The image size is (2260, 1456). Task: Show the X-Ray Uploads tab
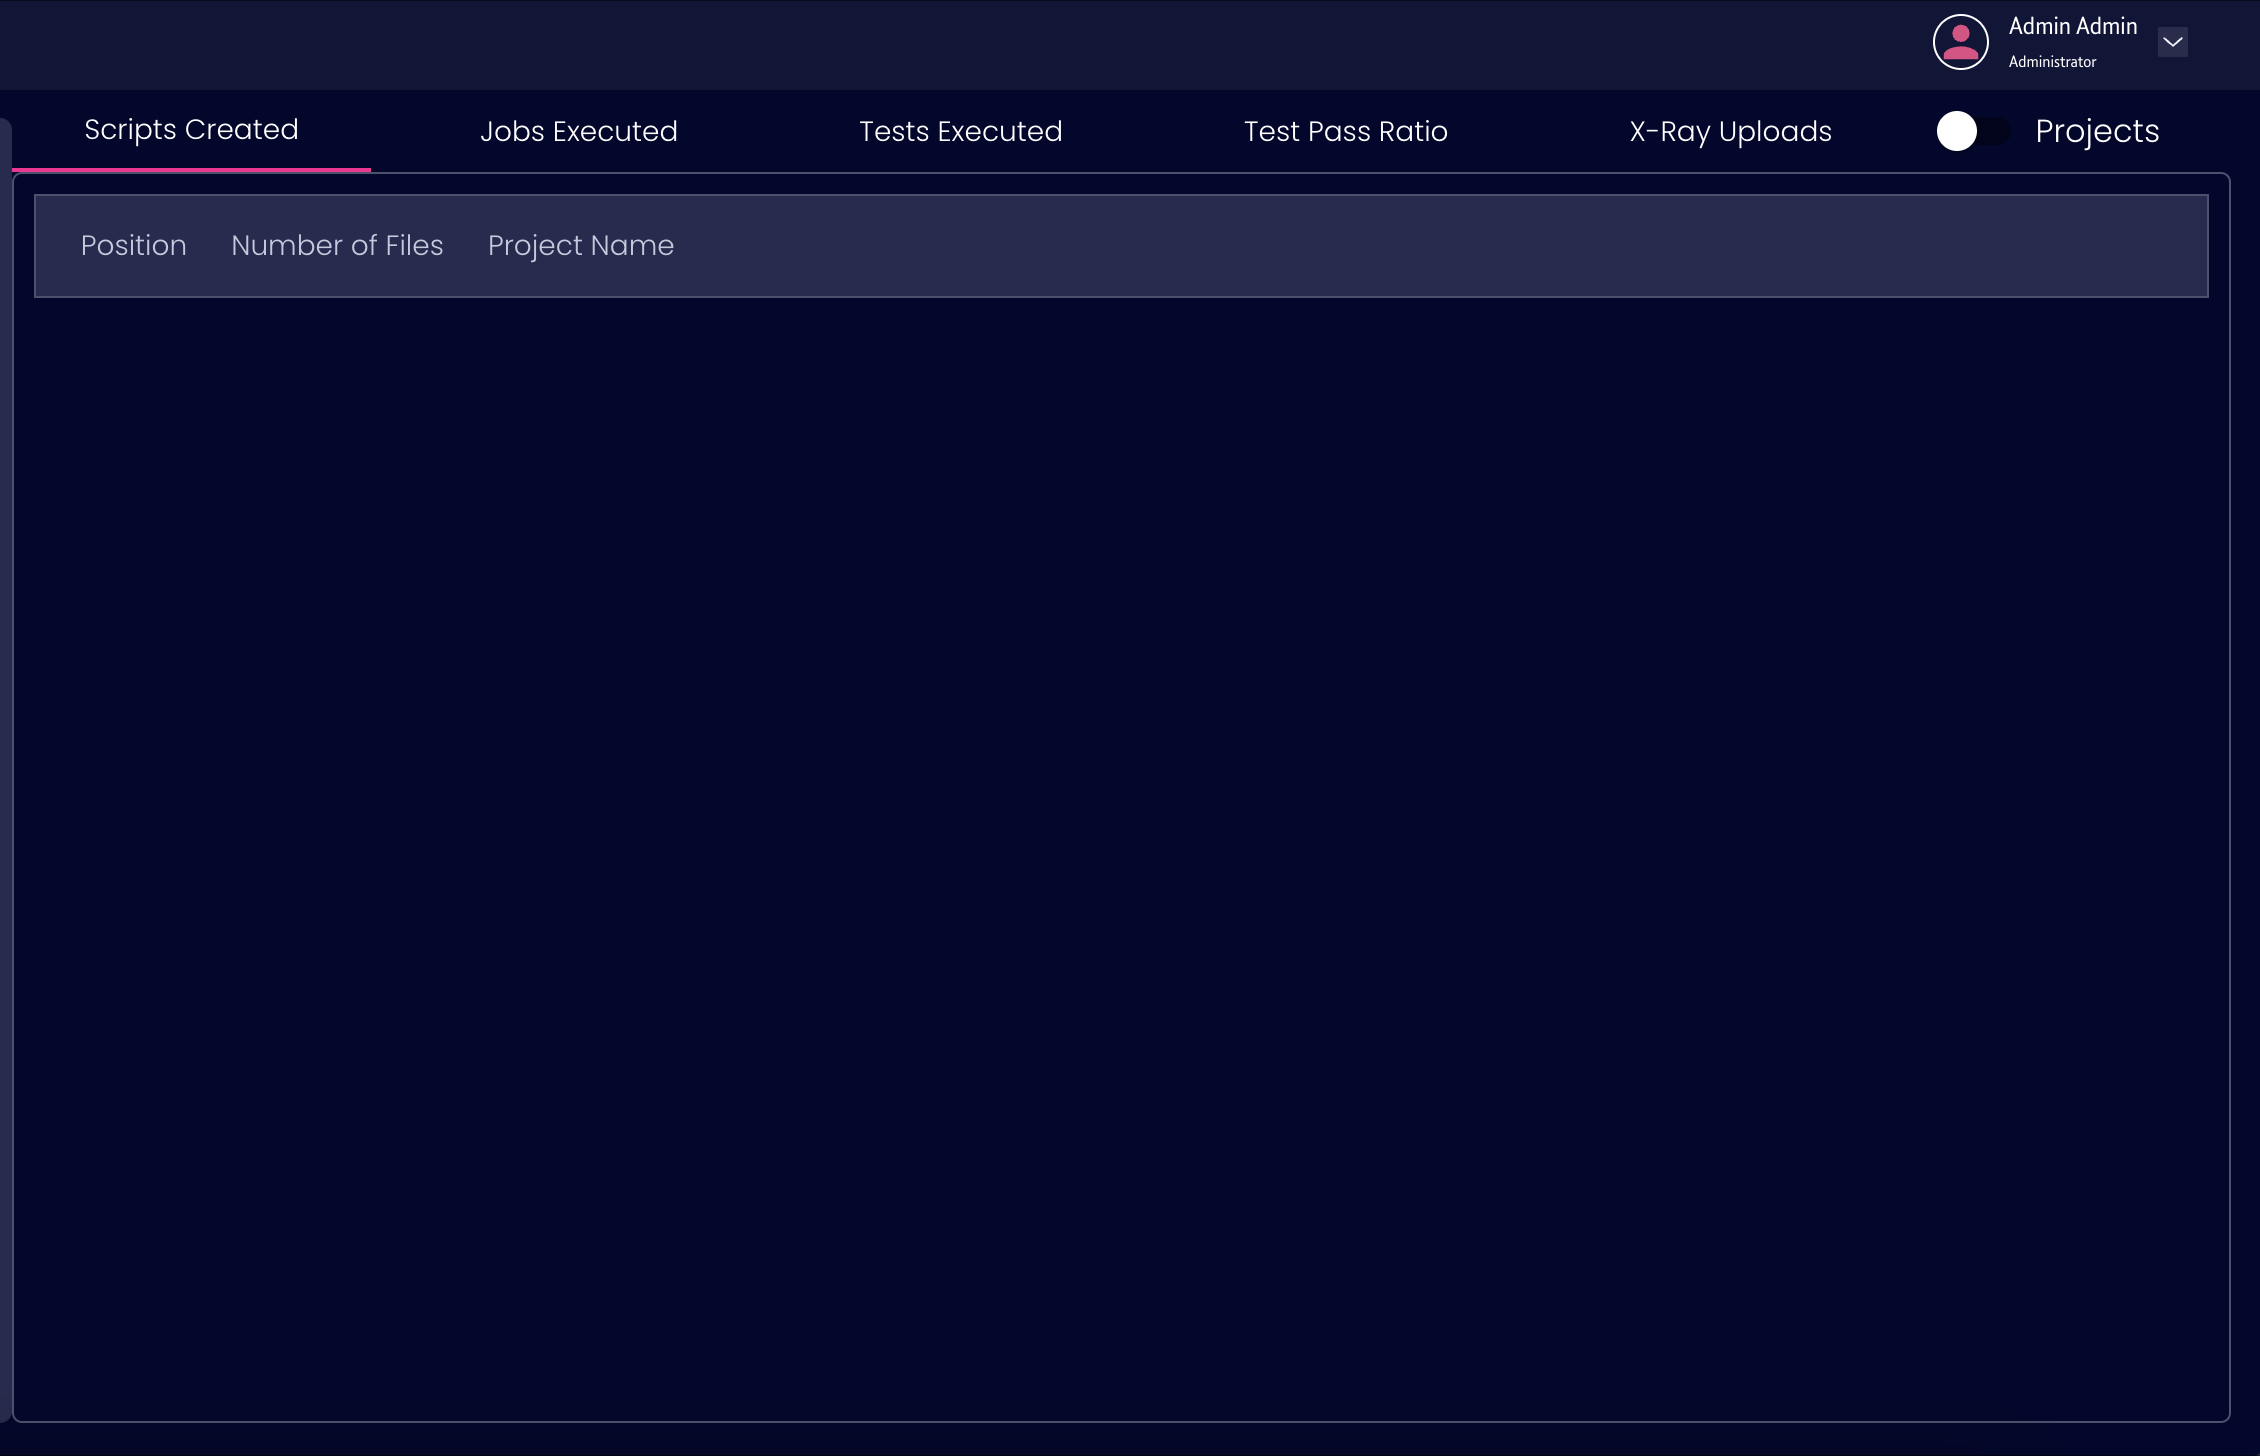pos(1730,132)
